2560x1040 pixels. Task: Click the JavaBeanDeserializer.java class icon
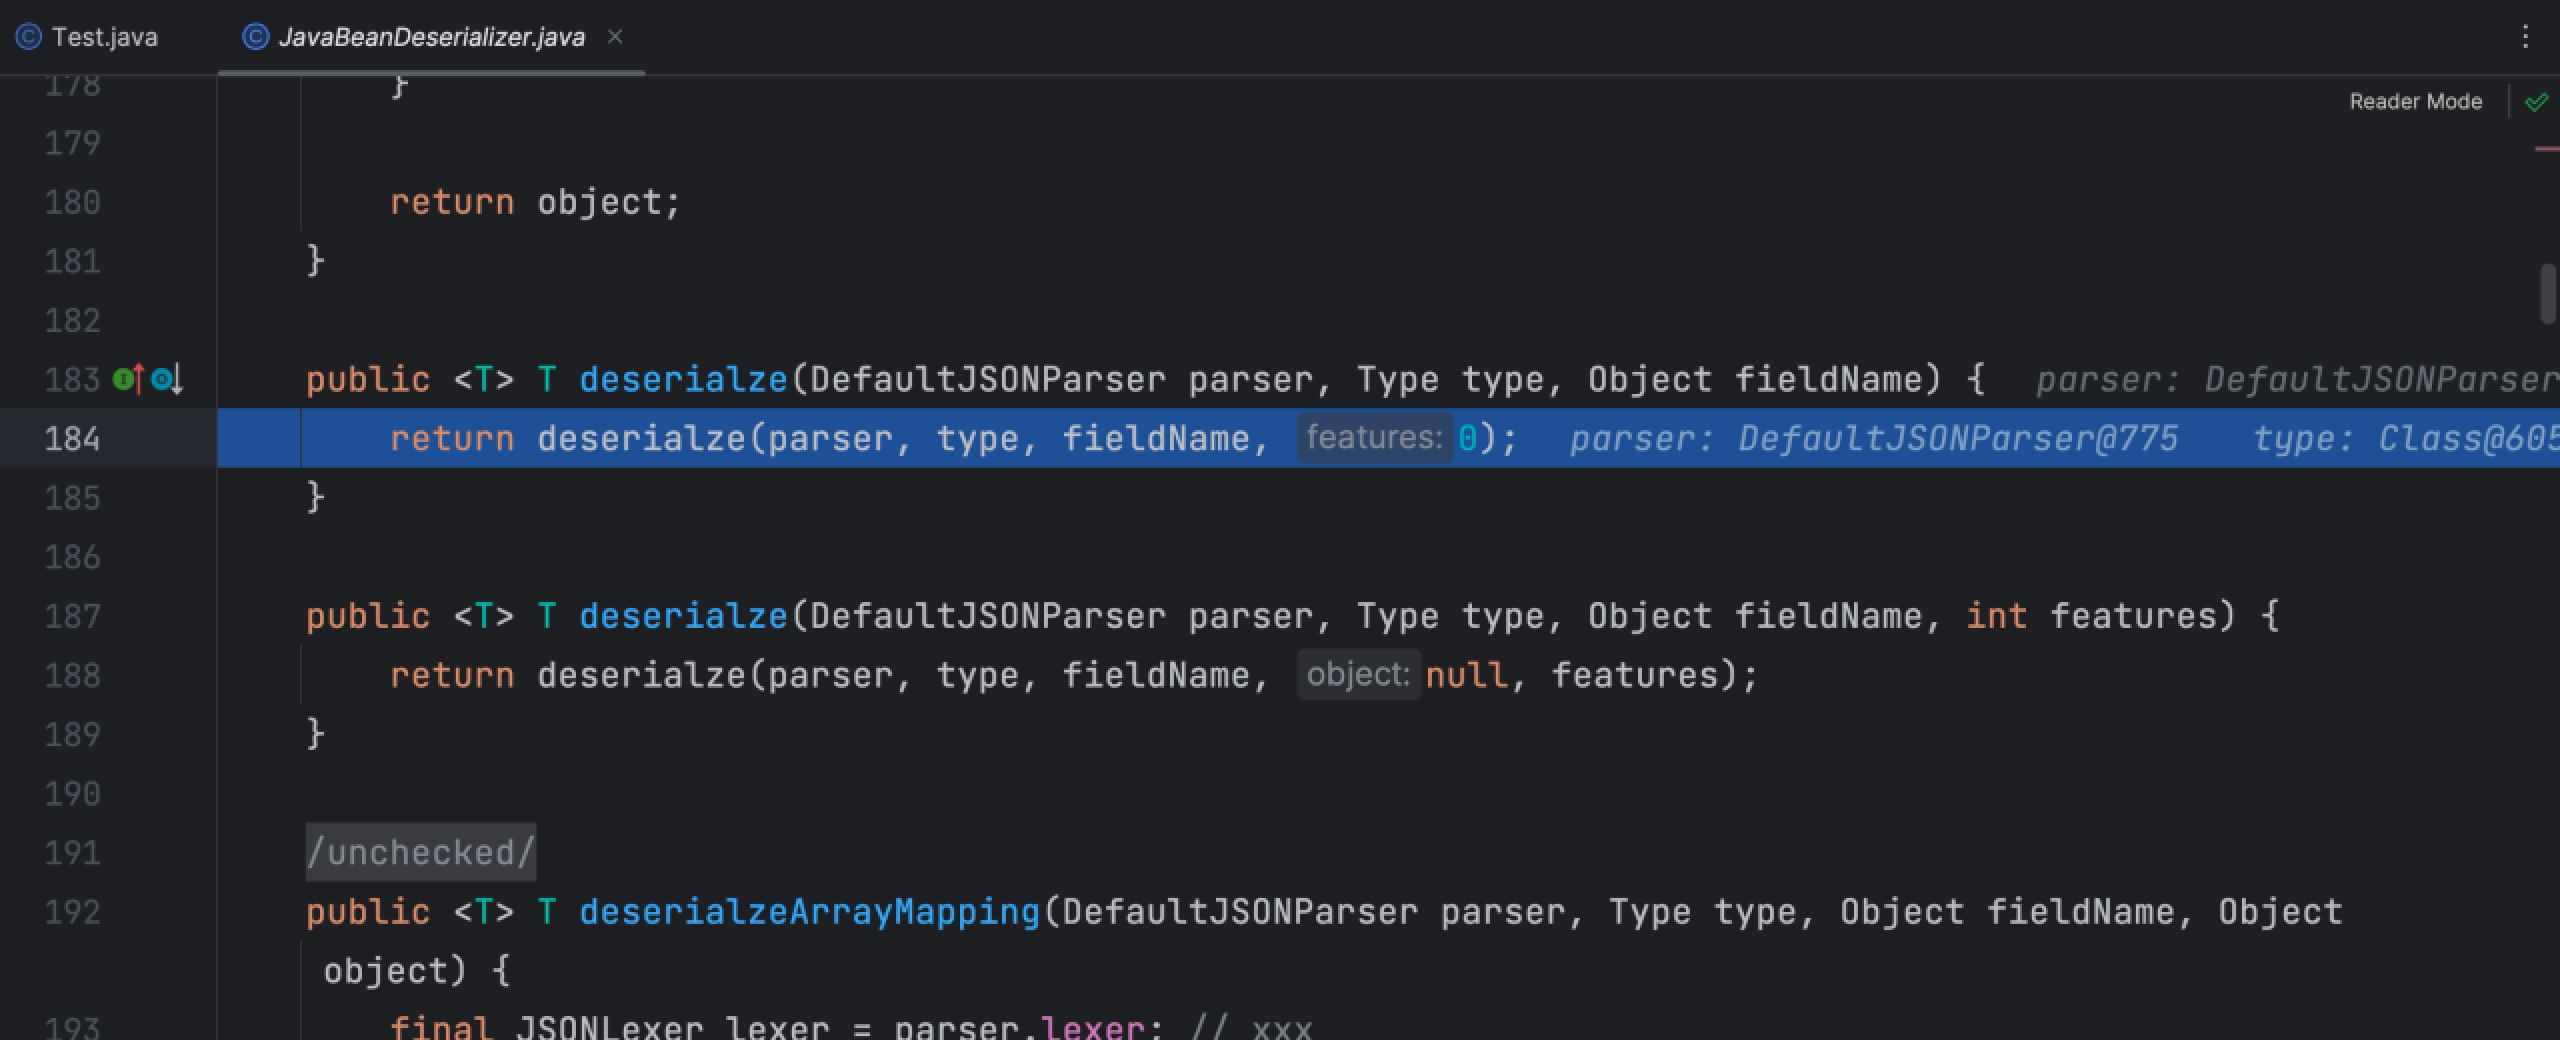click(256, 37)
